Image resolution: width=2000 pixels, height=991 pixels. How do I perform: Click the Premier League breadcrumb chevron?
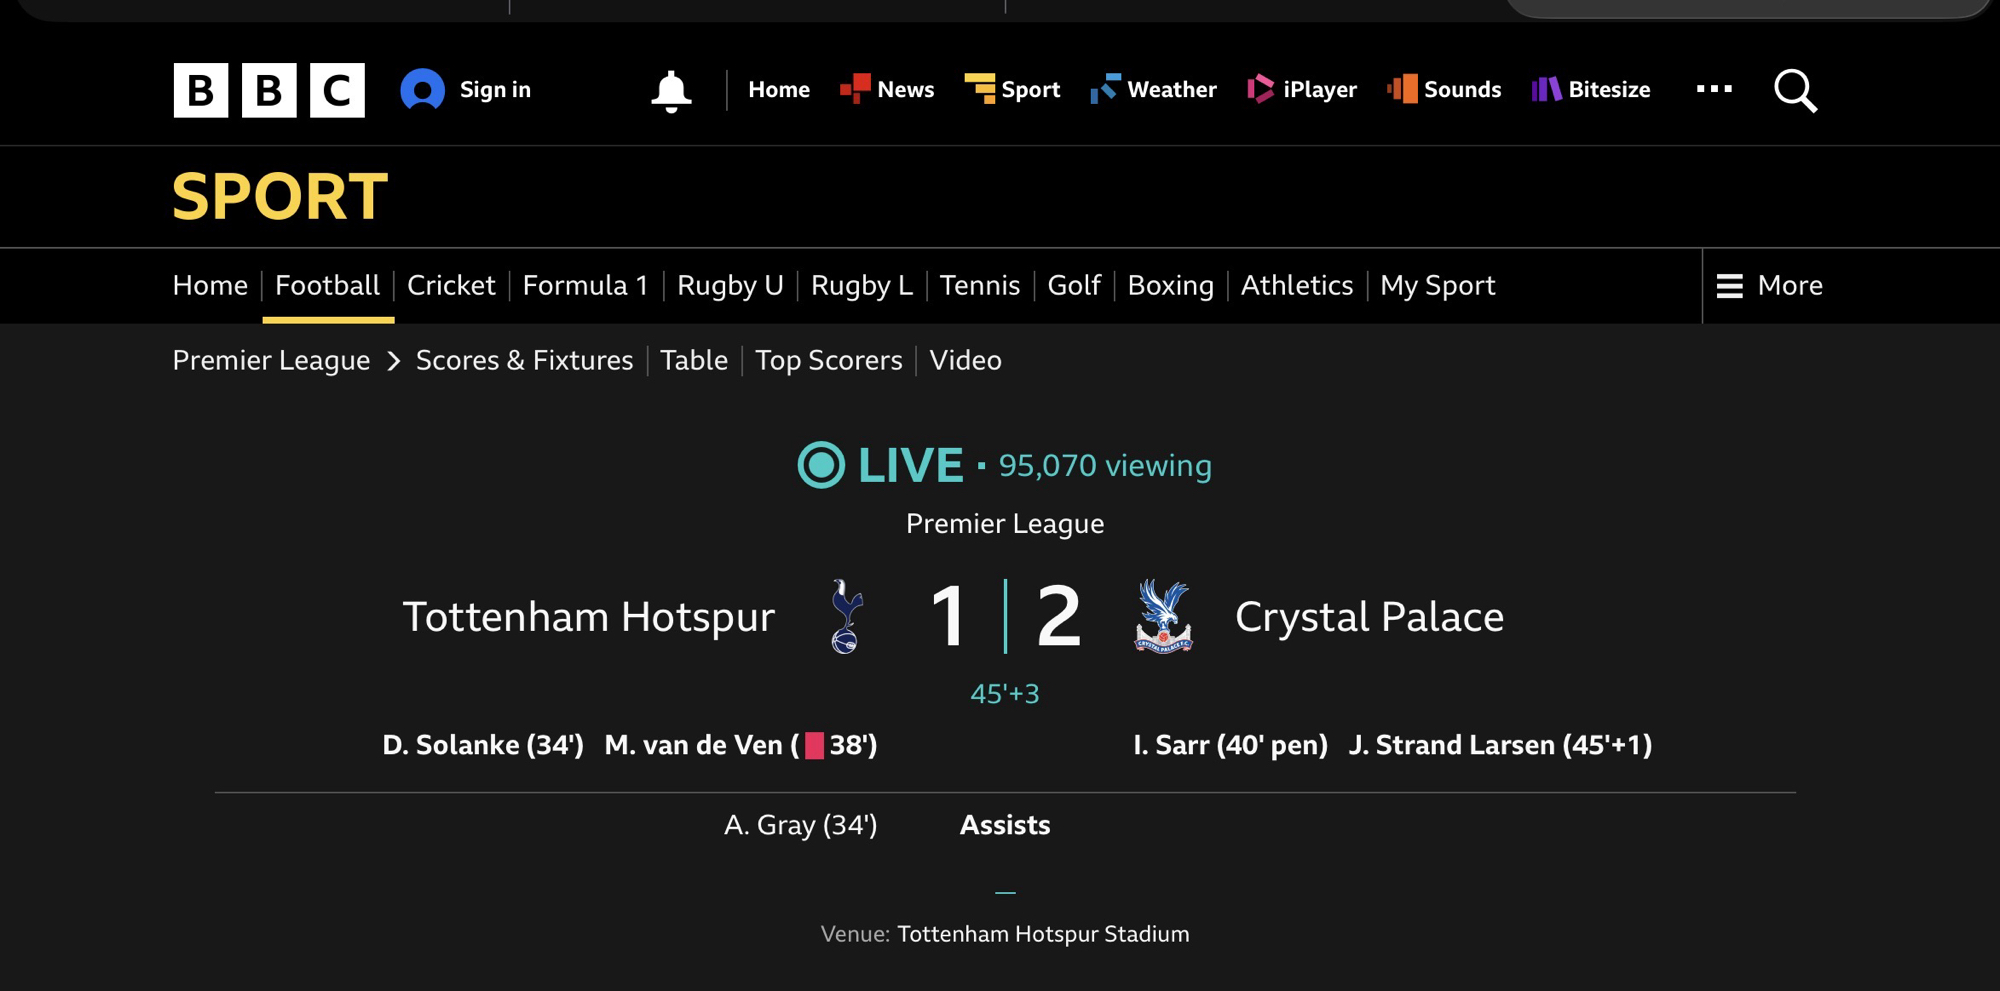tap(394, 361)
